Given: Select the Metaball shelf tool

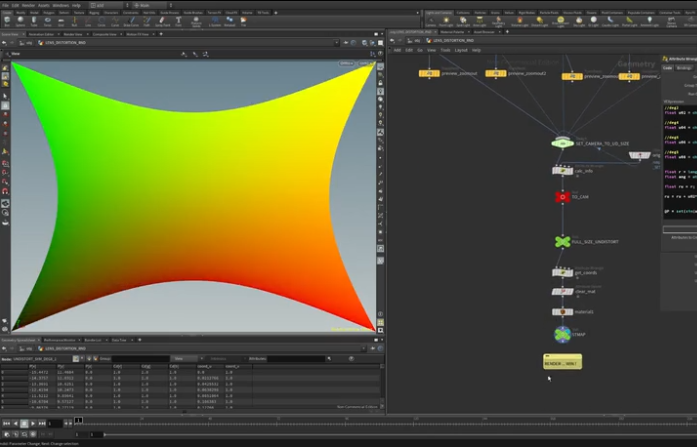Looking at the screenshot, I should point(229,21).
